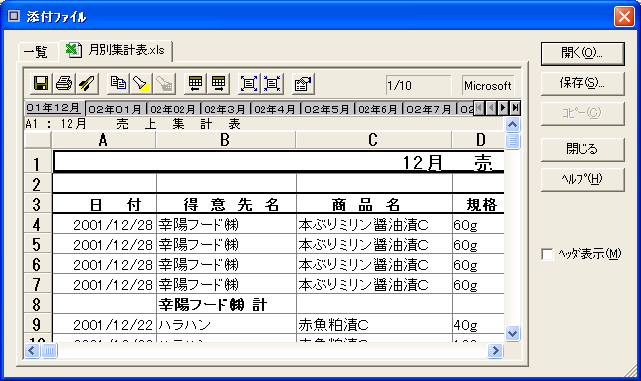641x381 pixels.
Task: Click the horizontal scrollbar left arrow
Action: (32, 350)
